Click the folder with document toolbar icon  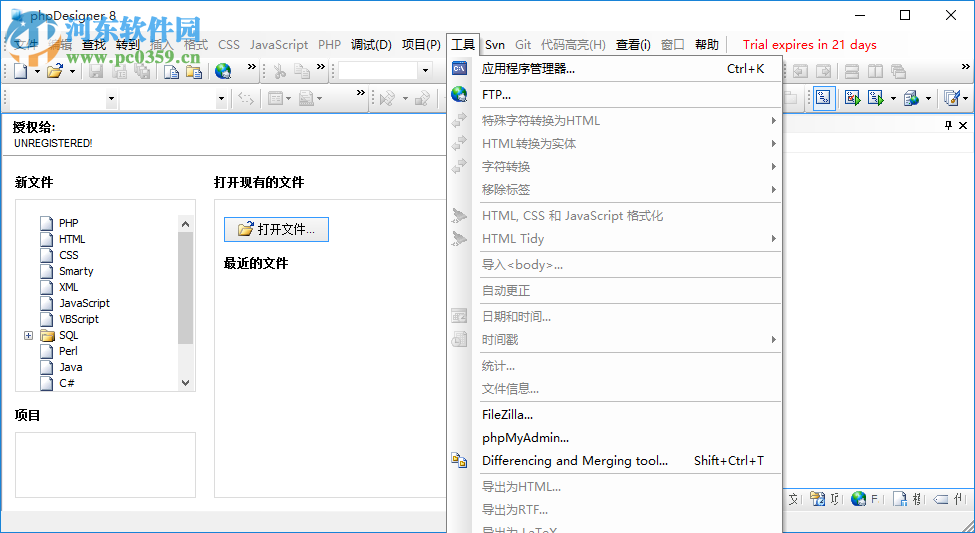tap(194, 72)
